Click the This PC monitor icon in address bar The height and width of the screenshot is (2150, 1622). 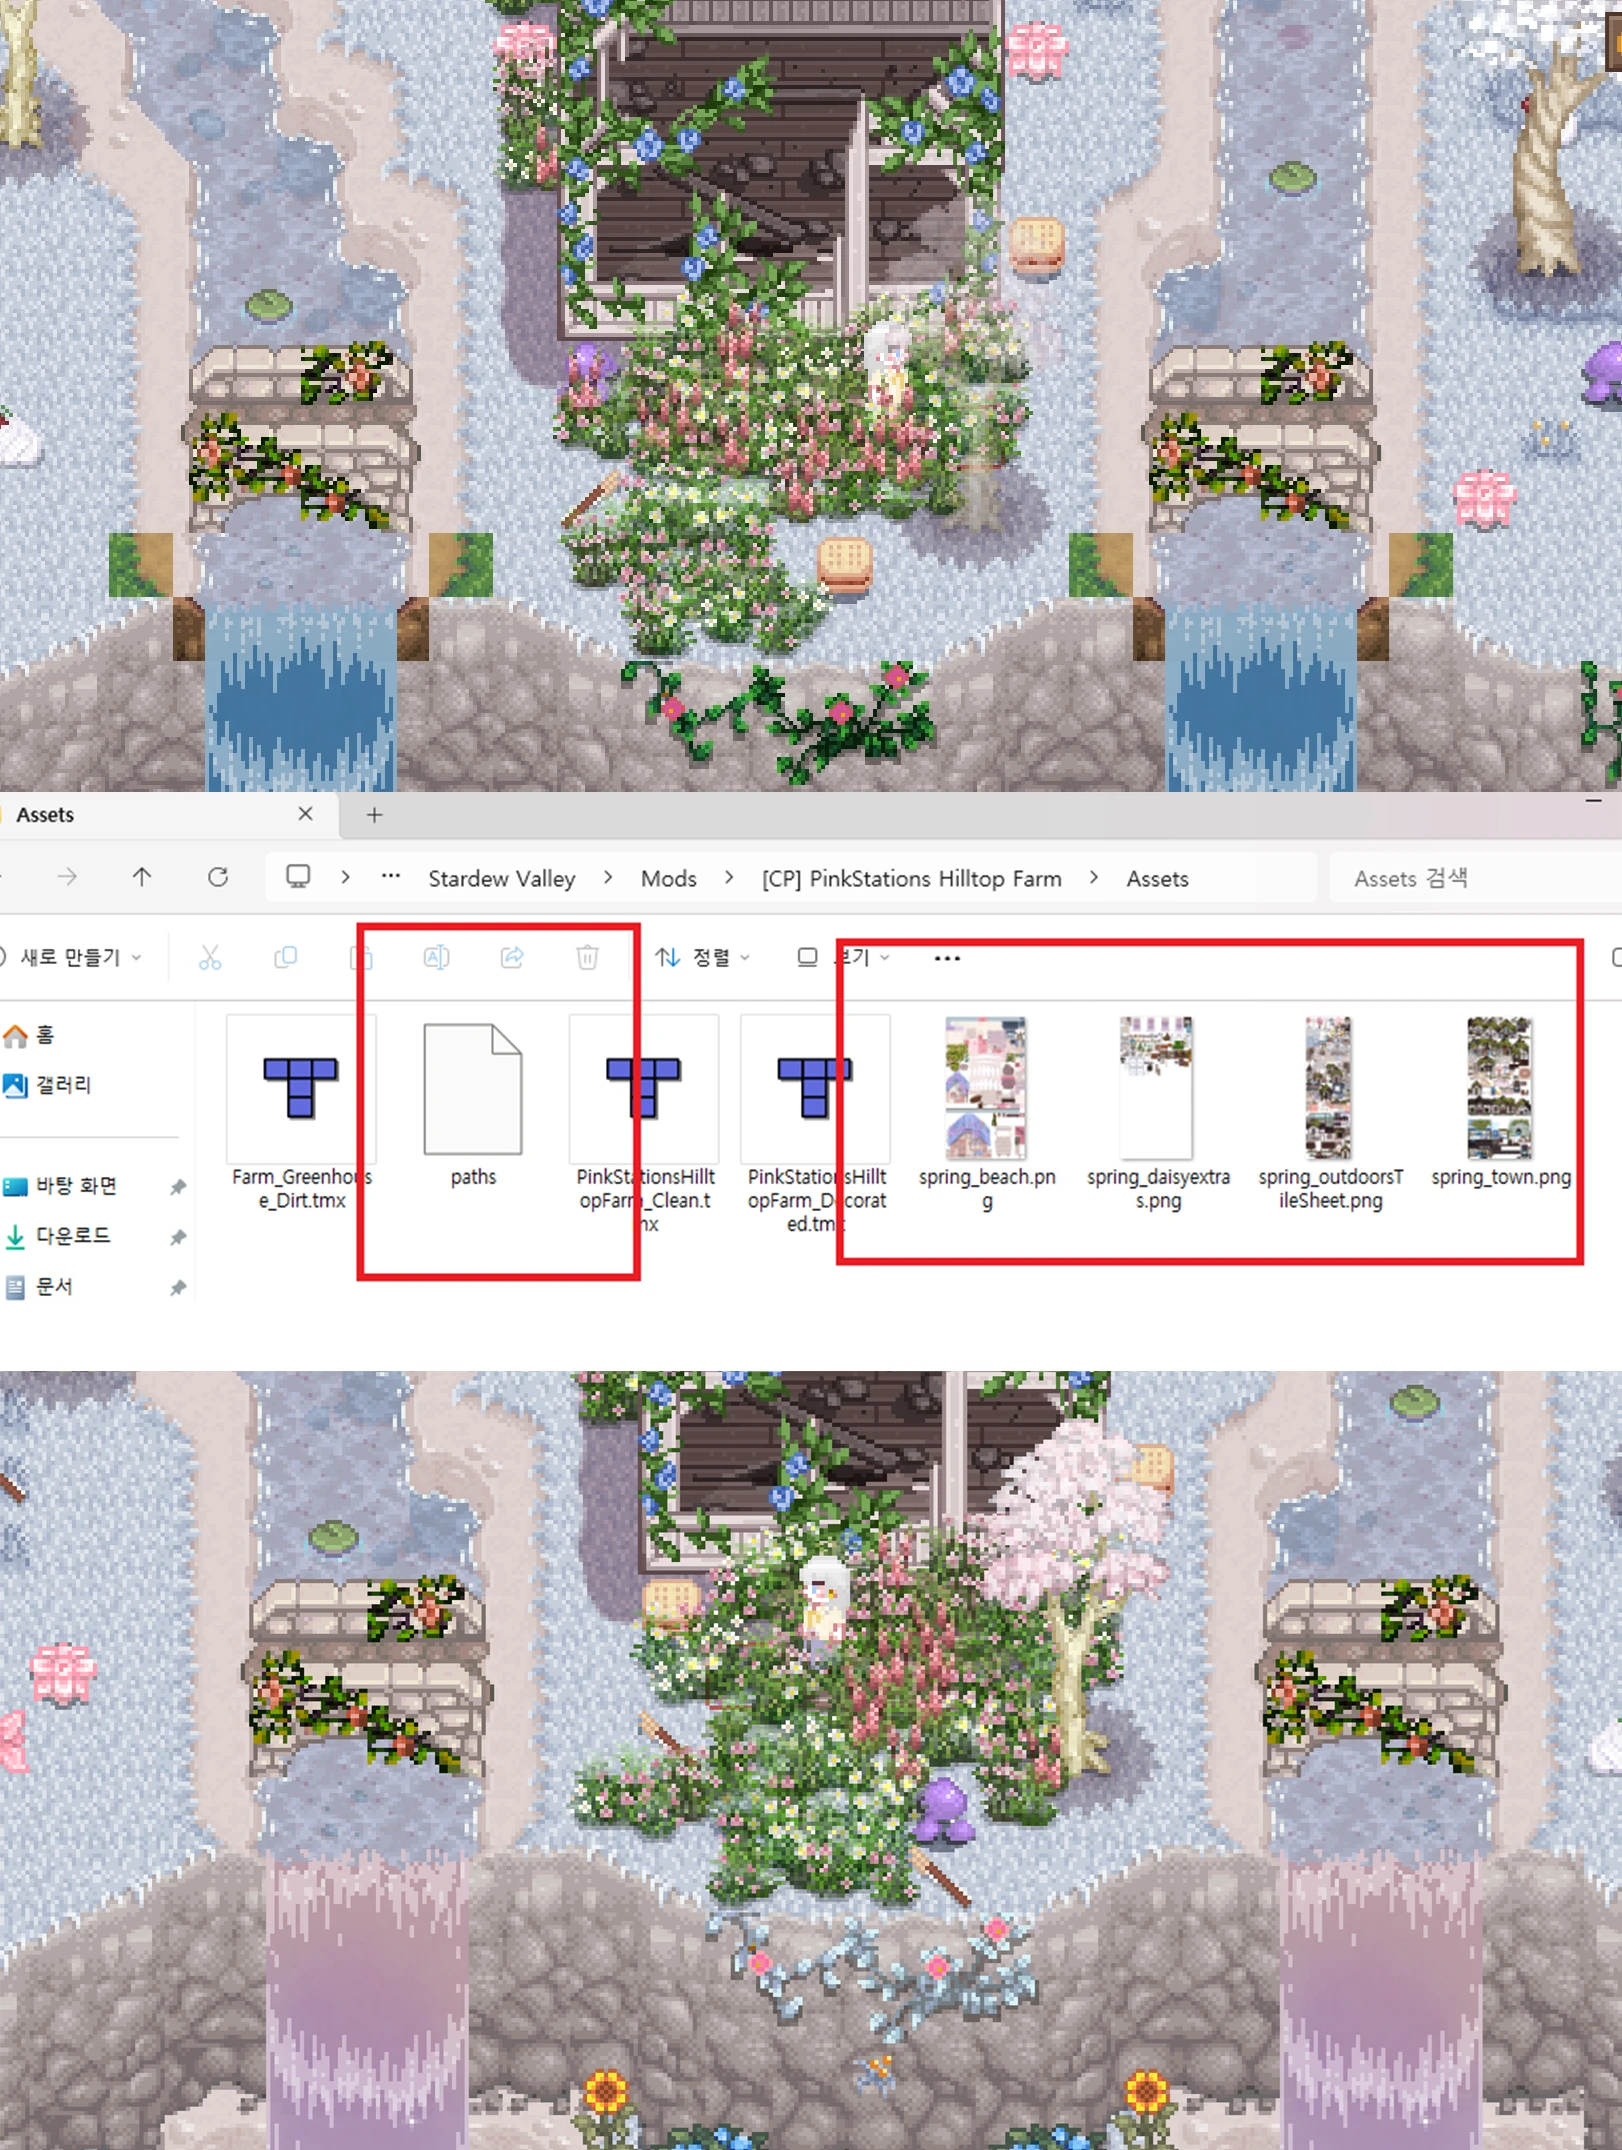click(298, 877)
